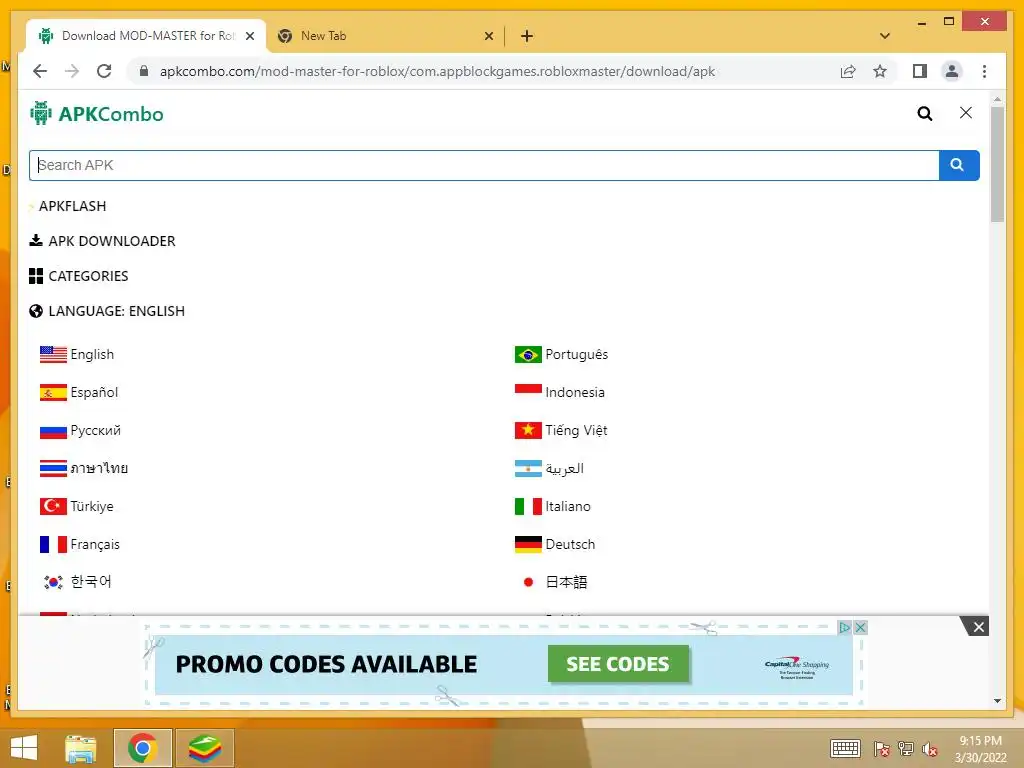Click the muted volume tray icon

pyautogui.click(x=929, y=749)
